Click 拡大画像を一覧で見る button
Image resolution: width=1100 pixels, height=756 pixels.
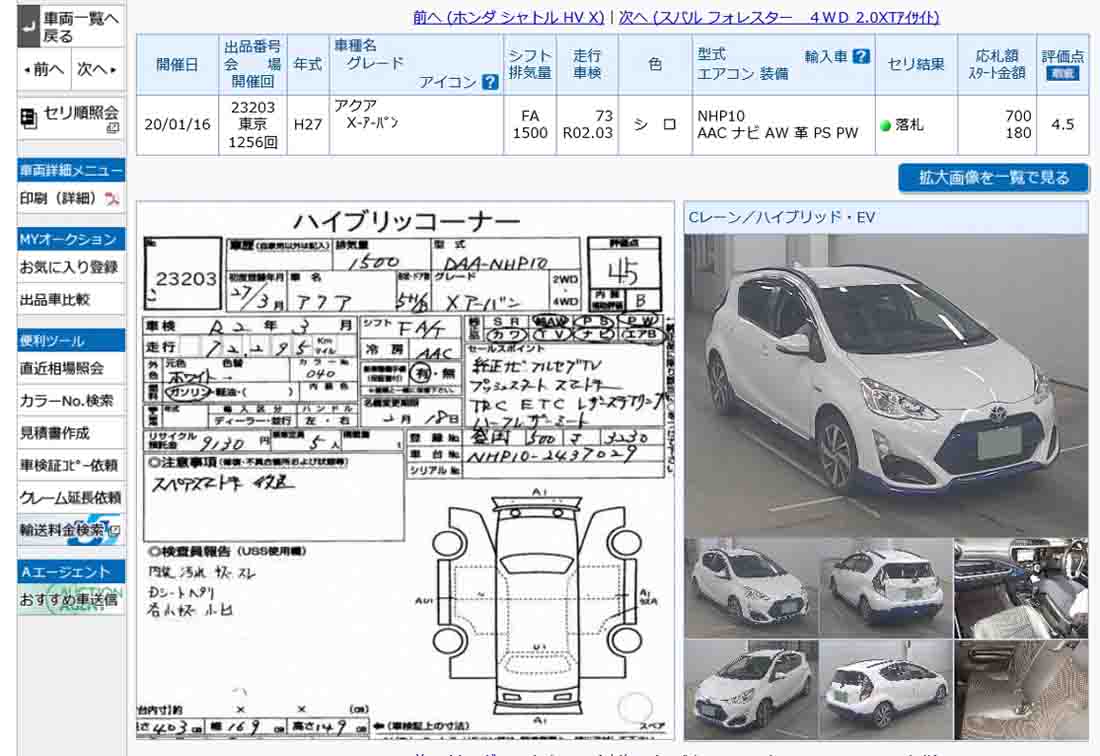coord(993,178)
